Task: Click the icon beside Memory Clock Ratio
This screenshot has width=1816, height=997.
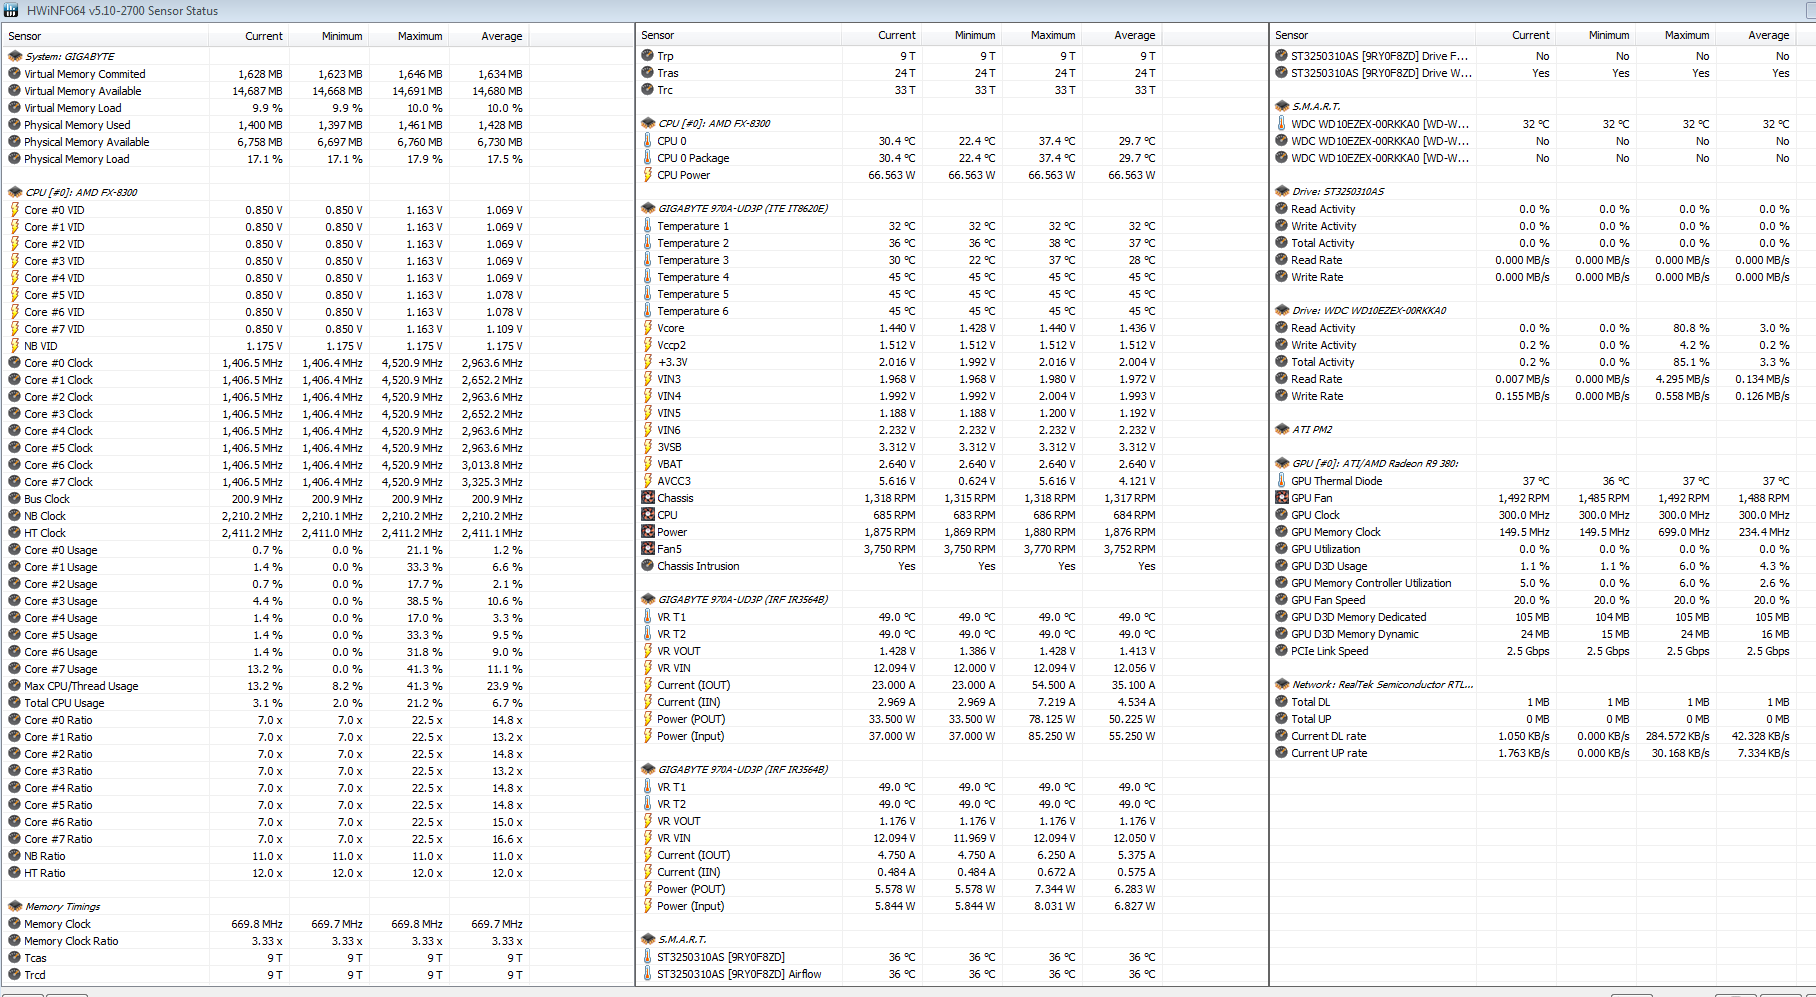Action: (14, 941)
